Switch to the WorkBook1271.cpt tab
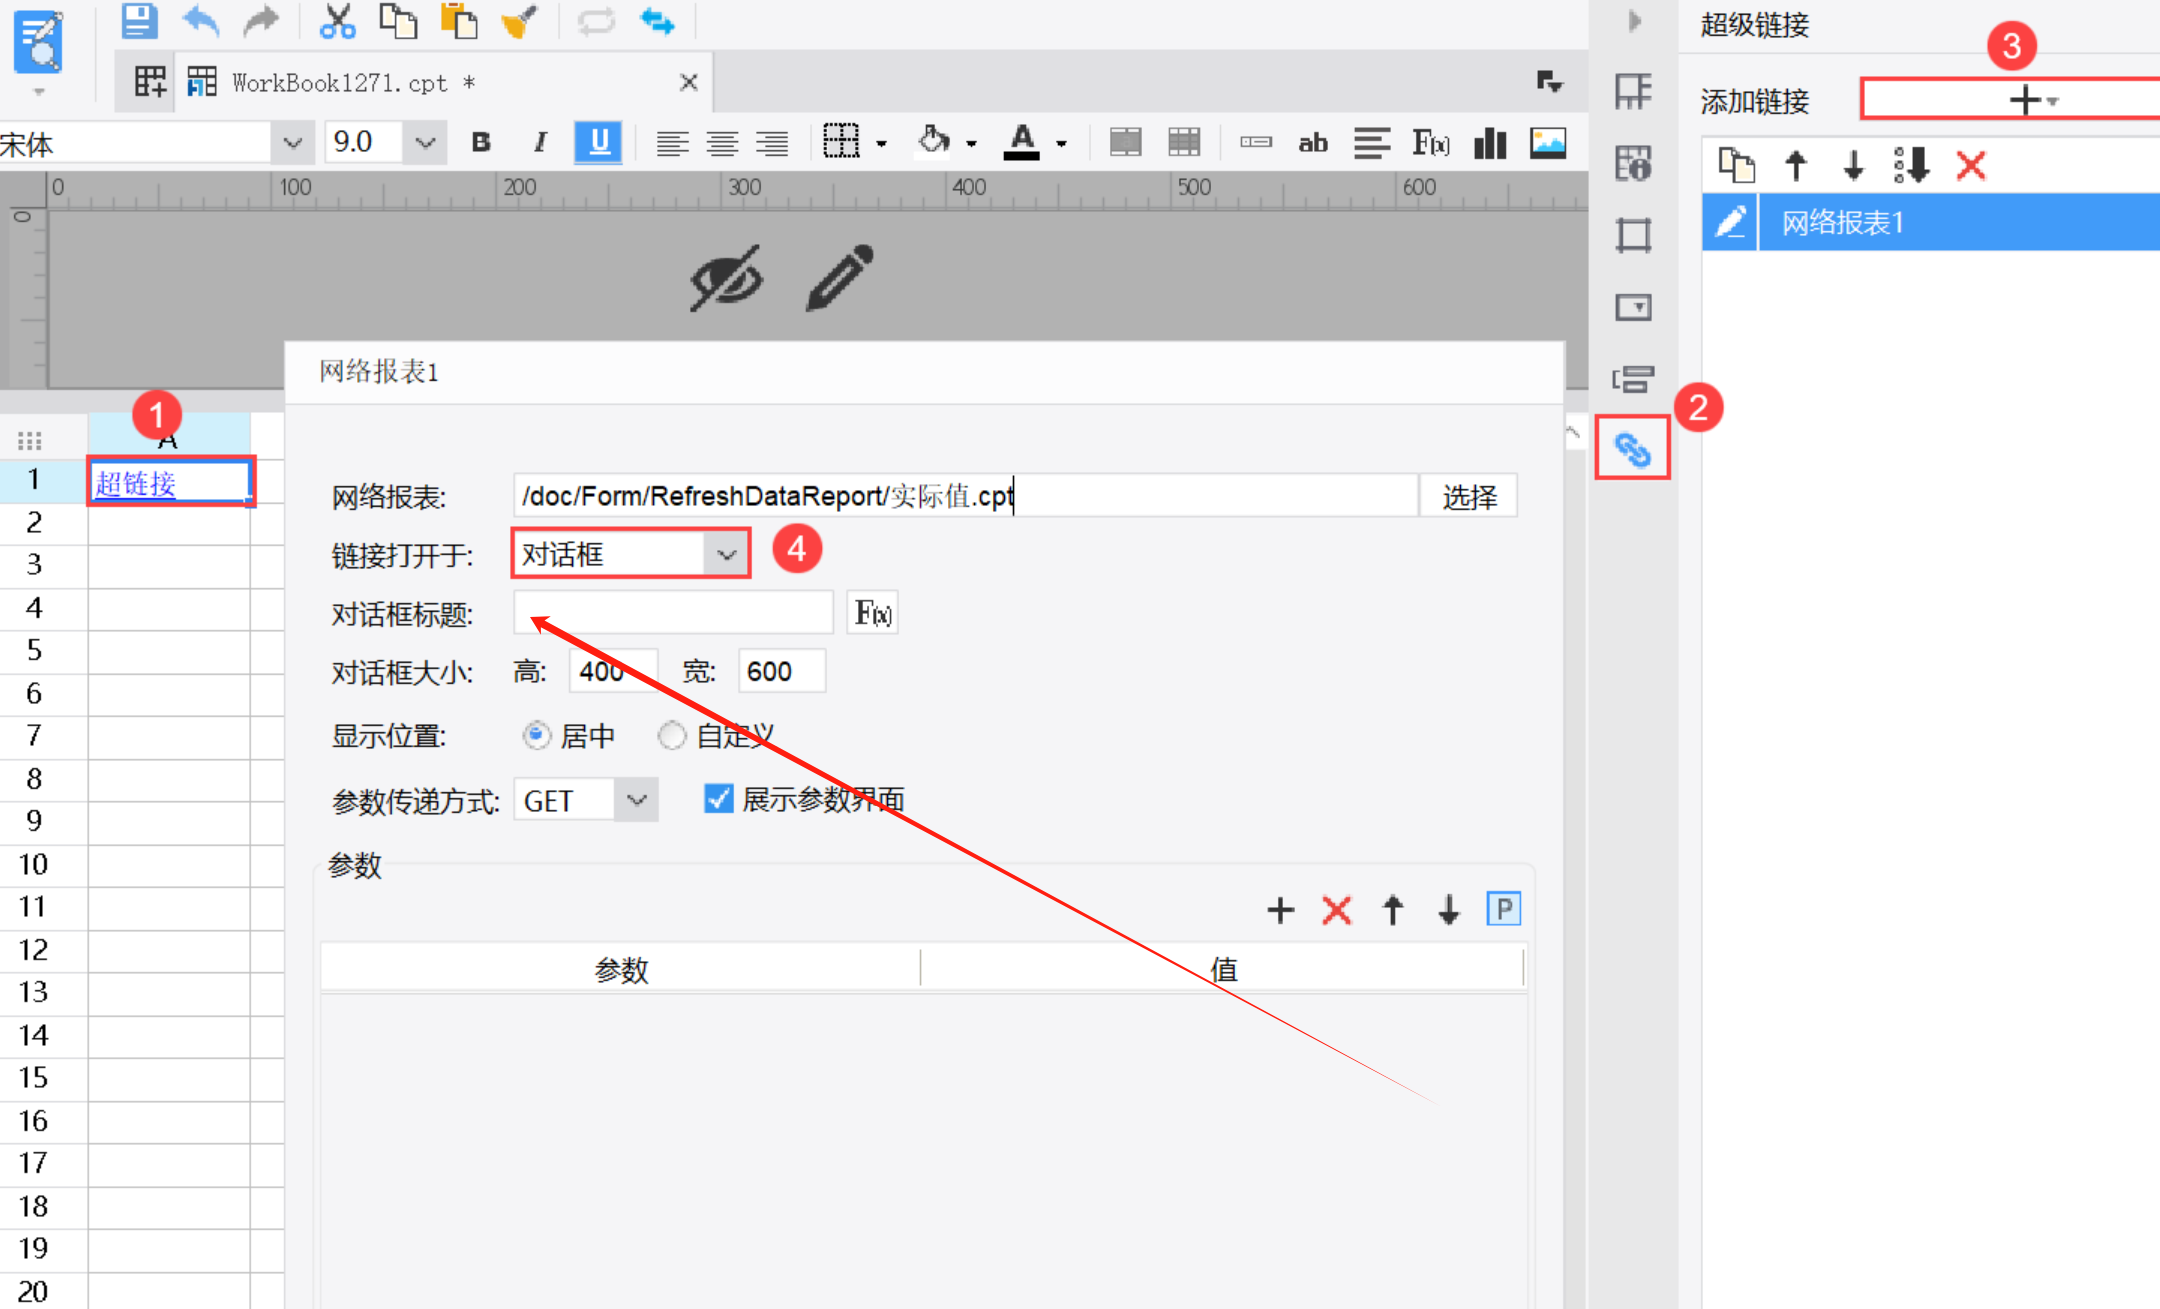Image resolution: width=2160 pixels, height=1309 pixels. coord(340,83)
